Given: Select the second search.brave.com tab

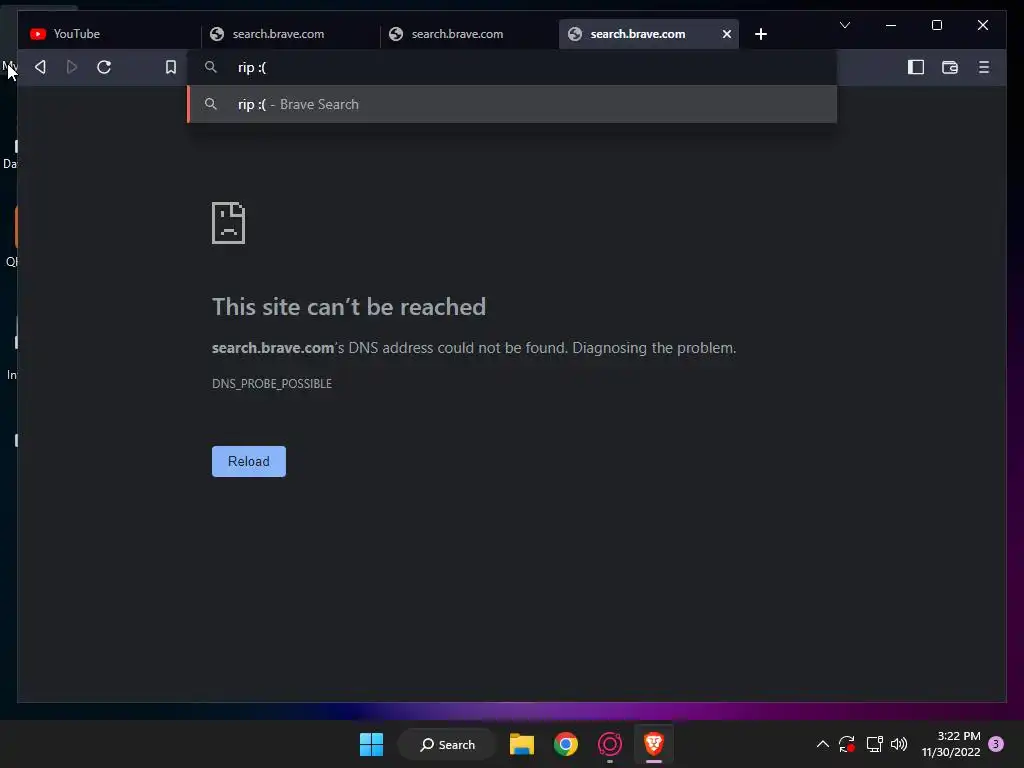Looking at the screenshot, I should [470, 34].
